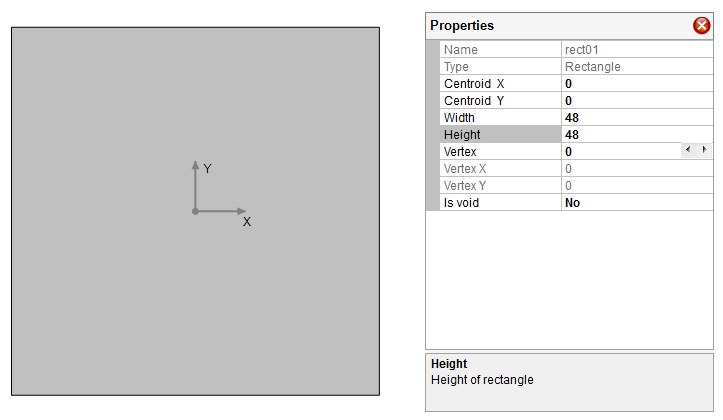
Task: Click the Vertex X value cell
Action: click(x=637, y=169)
